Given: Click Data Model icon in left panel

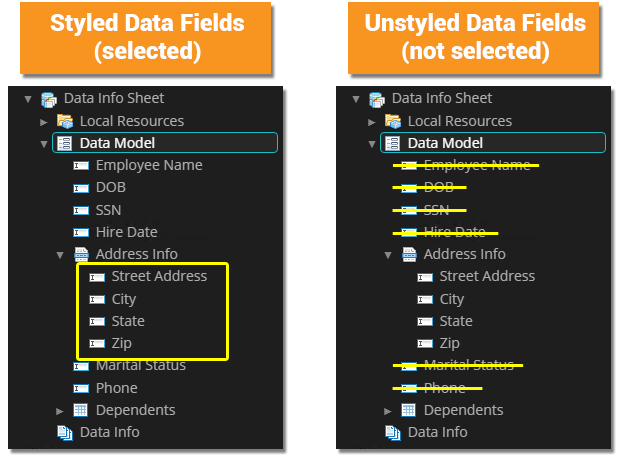Looking at the screenshot, I should click(64, 143).
